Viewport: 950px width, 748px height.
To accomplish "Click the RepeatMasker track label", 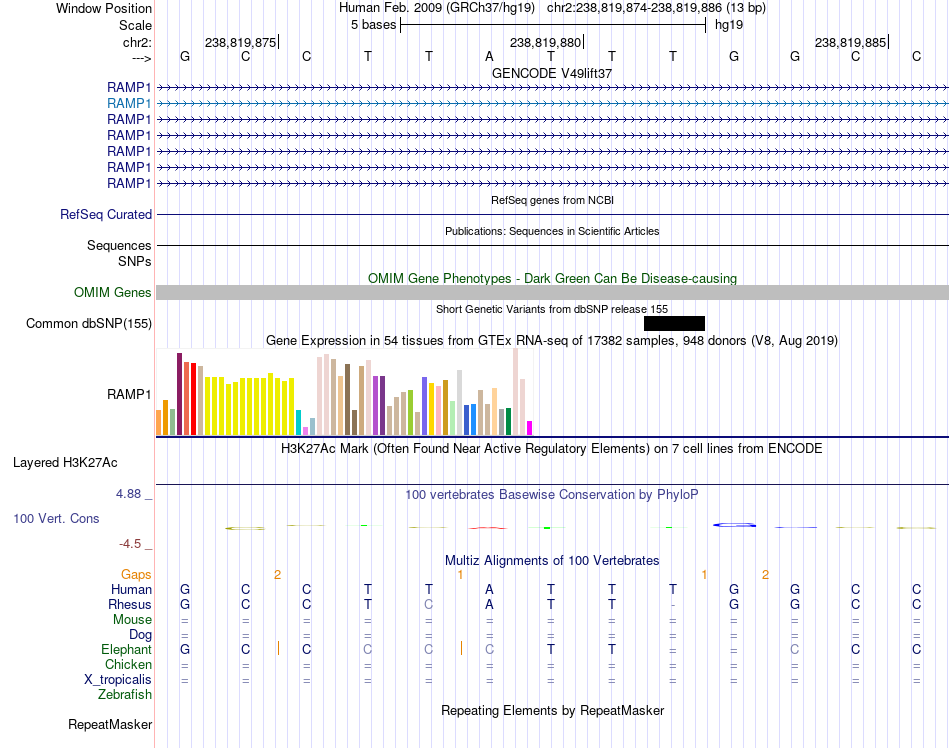I will 110,724.
